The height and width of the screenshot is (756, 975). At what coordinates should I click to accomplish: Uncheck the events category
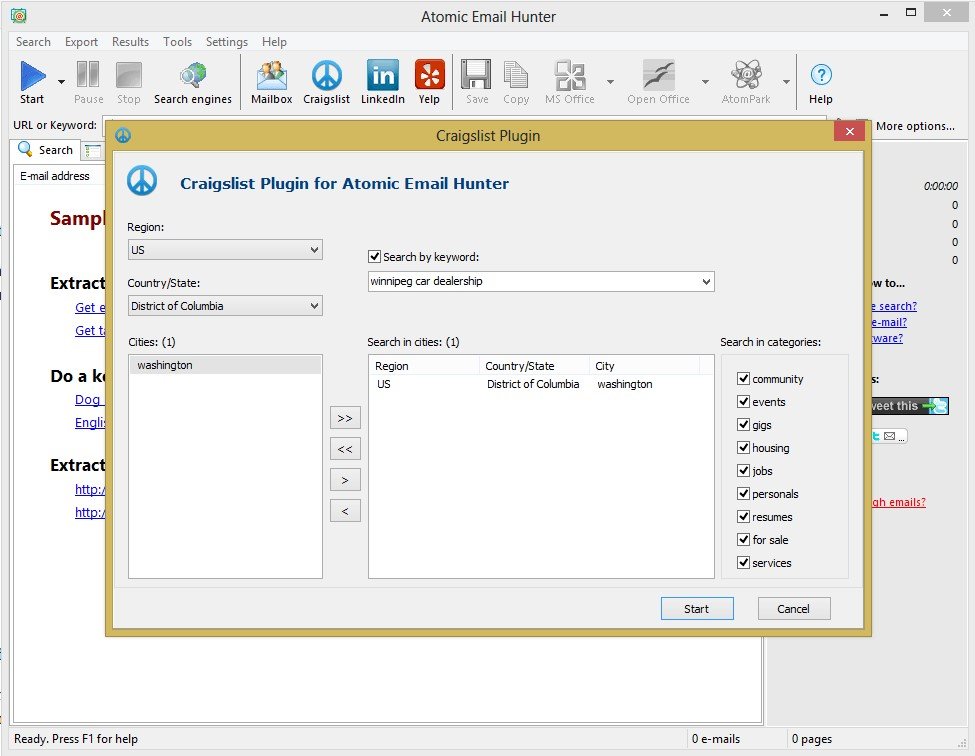[743, 401]
